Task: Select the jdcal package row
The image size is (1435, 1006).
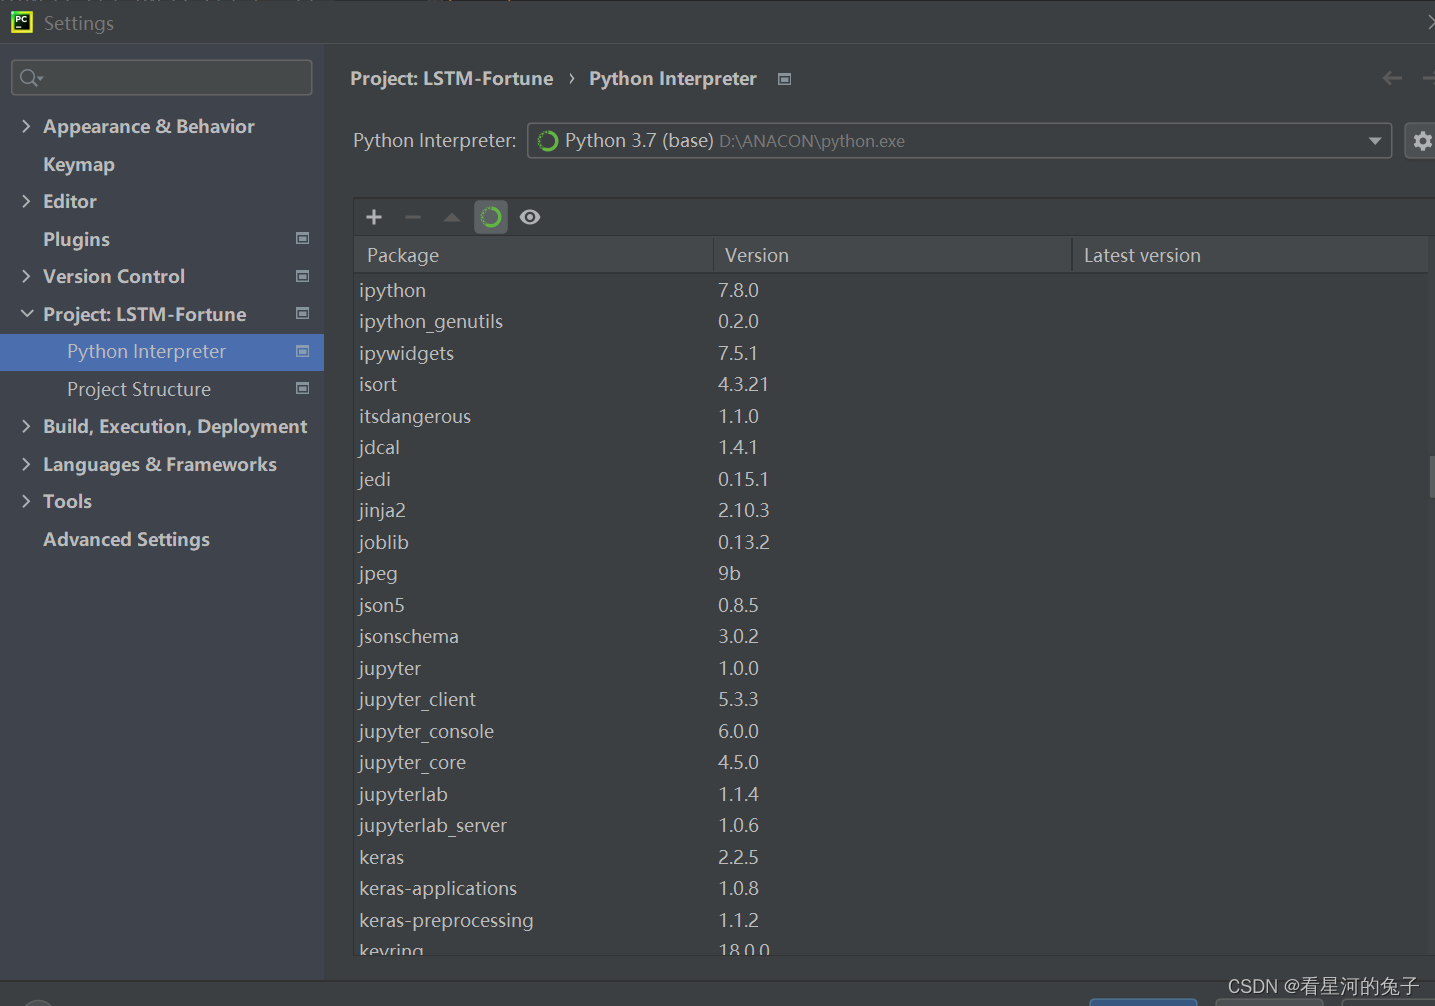Action: [x=891, y=447]
